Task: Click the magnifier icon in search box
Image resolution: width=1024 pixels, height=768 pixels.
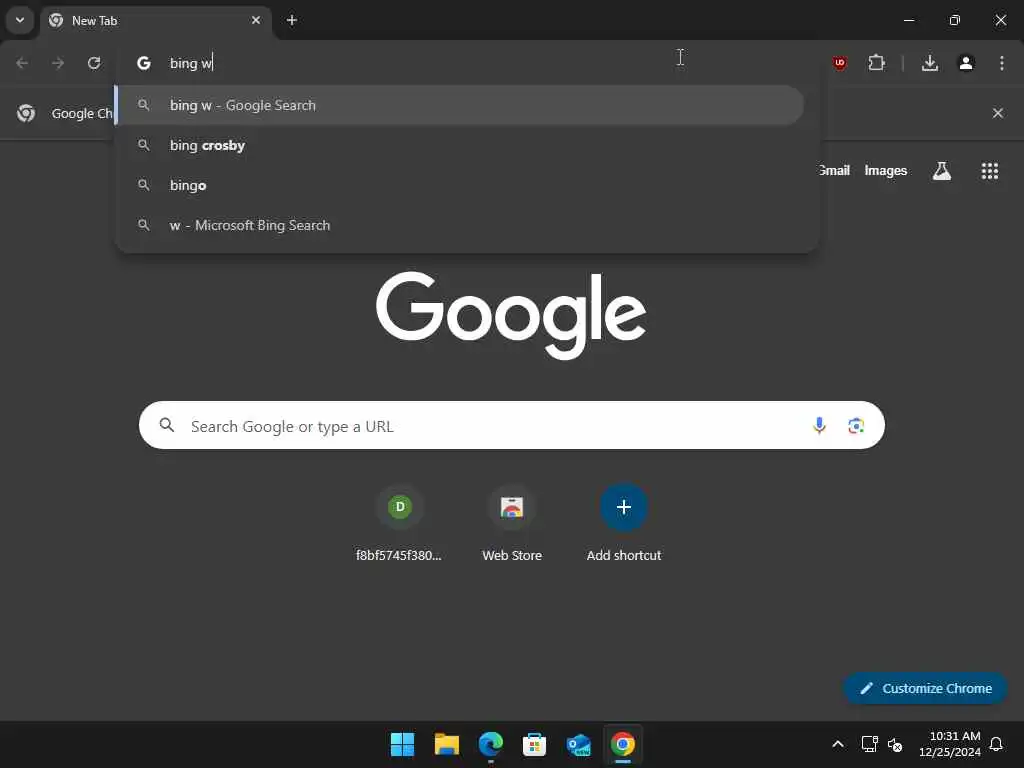Action: (167, 425)
